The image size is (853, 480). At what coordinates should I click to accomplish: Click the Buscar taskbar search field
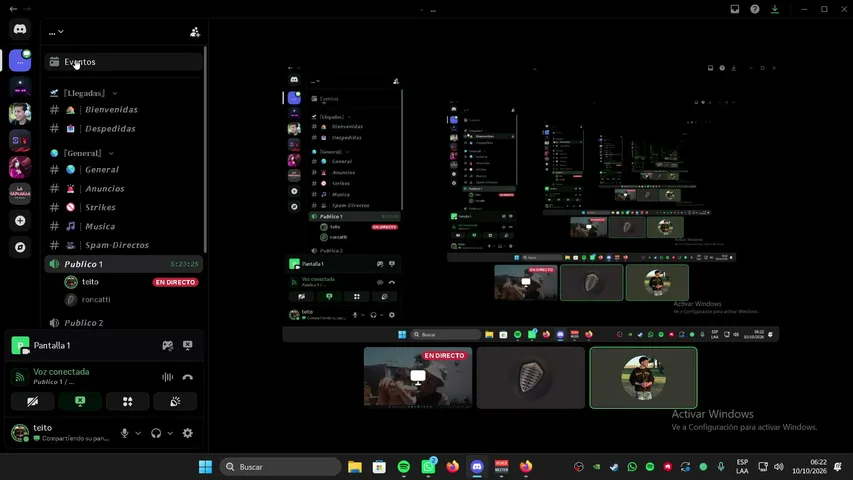coord(281,467)
